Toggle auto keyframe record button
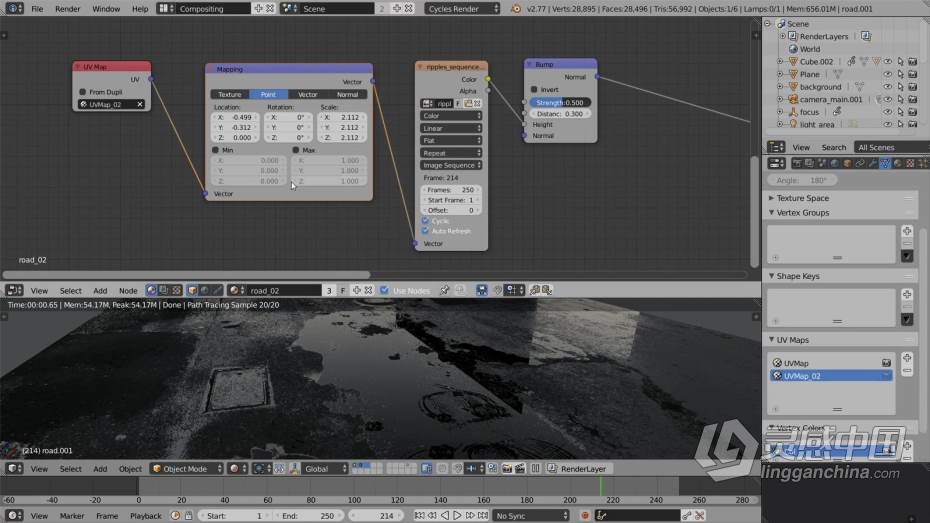930x523 pixels. [x=585, y=516]
